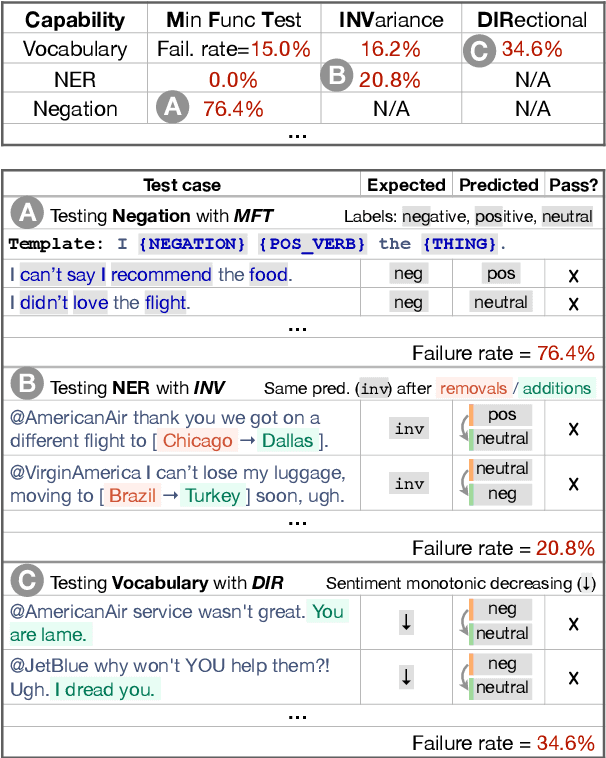
Task: Select the B badge beside "Testing NER with INV"
Action: click(x=26, y=387)
